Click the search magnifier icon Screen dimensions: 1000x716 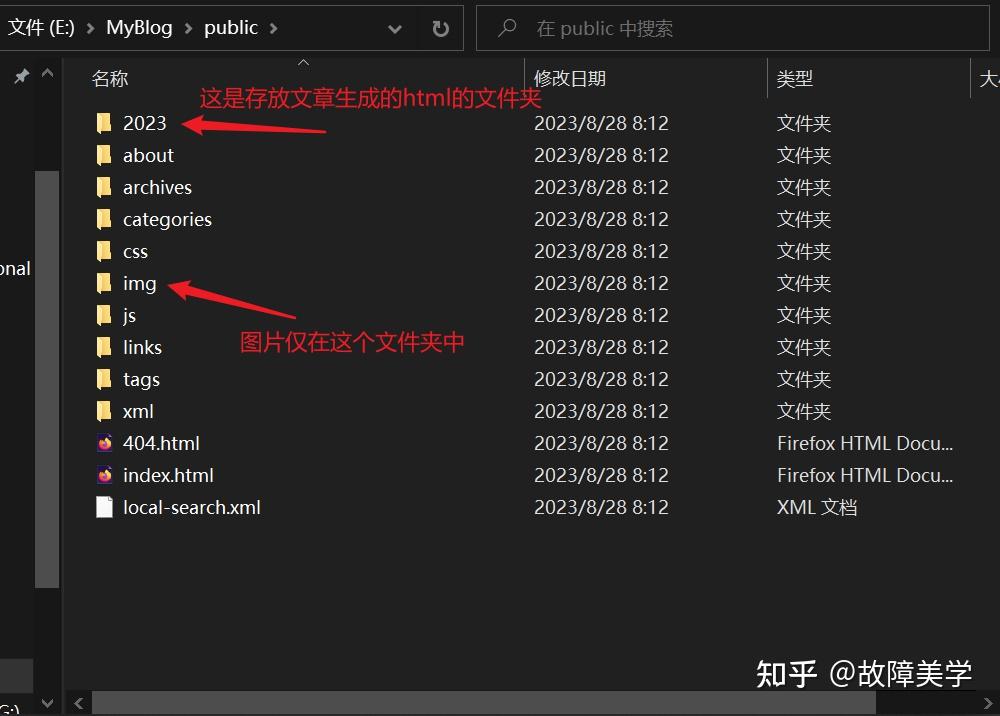coord(508,27)
